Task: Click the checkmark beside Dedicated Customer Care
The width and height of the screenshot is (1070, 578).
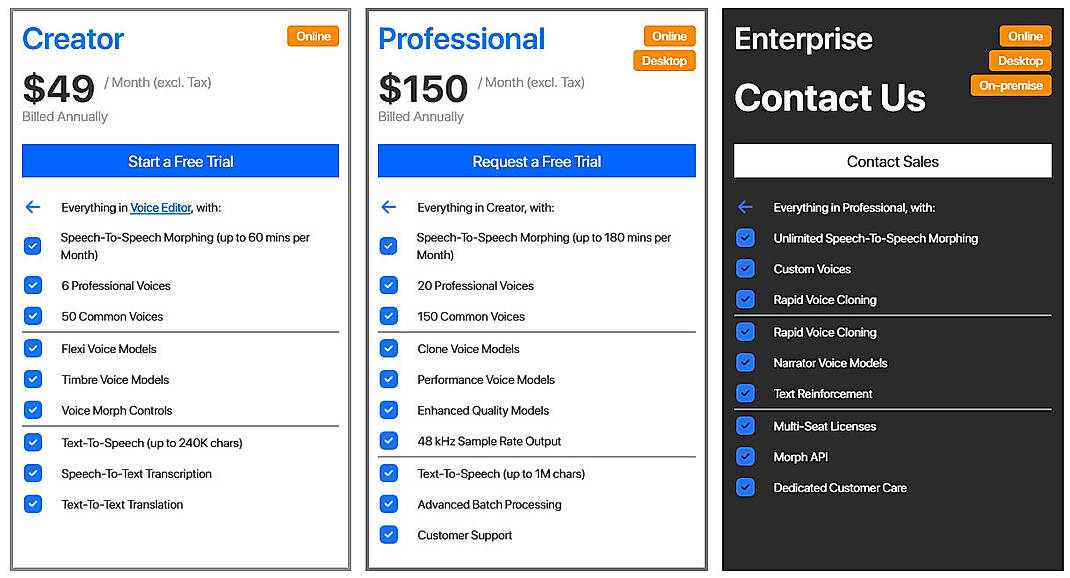Action: 745,488
